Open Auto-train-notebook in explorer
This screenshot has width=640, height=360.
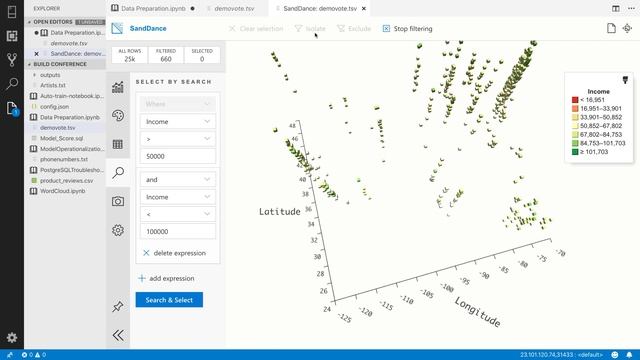[71, 96]
